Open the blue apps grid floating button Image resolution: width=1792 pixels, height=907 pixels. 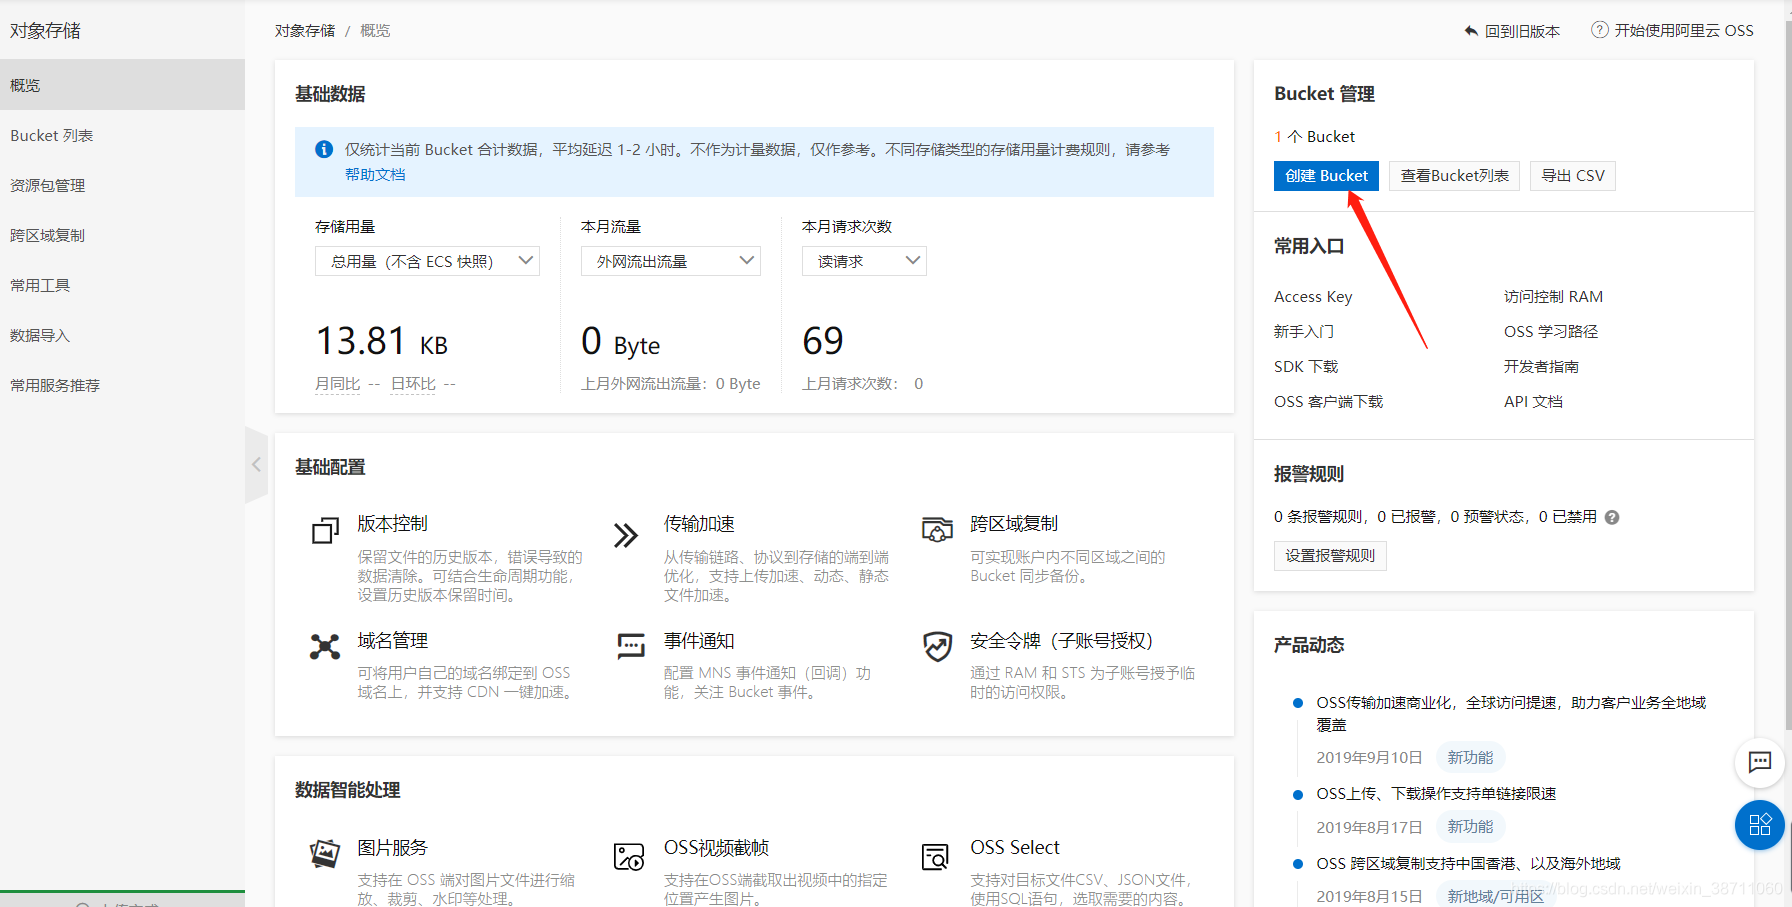coord(1760,825)
